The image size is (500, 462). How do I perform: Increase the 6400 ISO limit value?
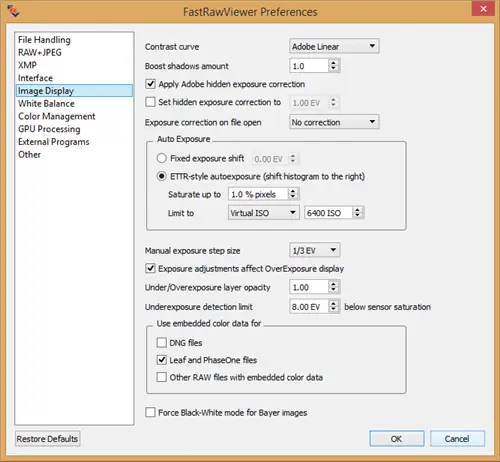pos(357,210)
